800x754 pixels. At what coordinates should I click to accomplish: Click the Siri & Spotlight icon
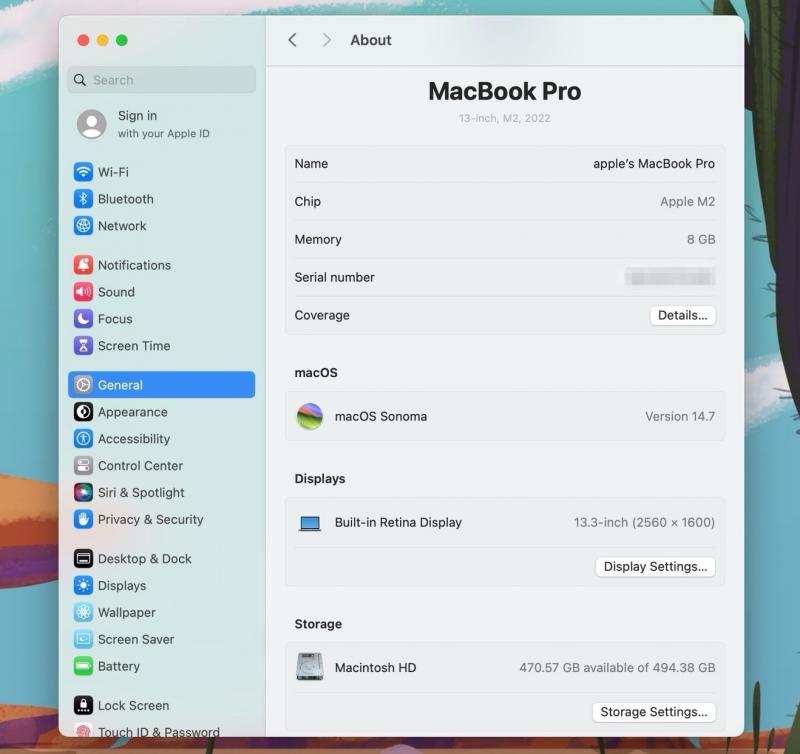coord(83,492)
